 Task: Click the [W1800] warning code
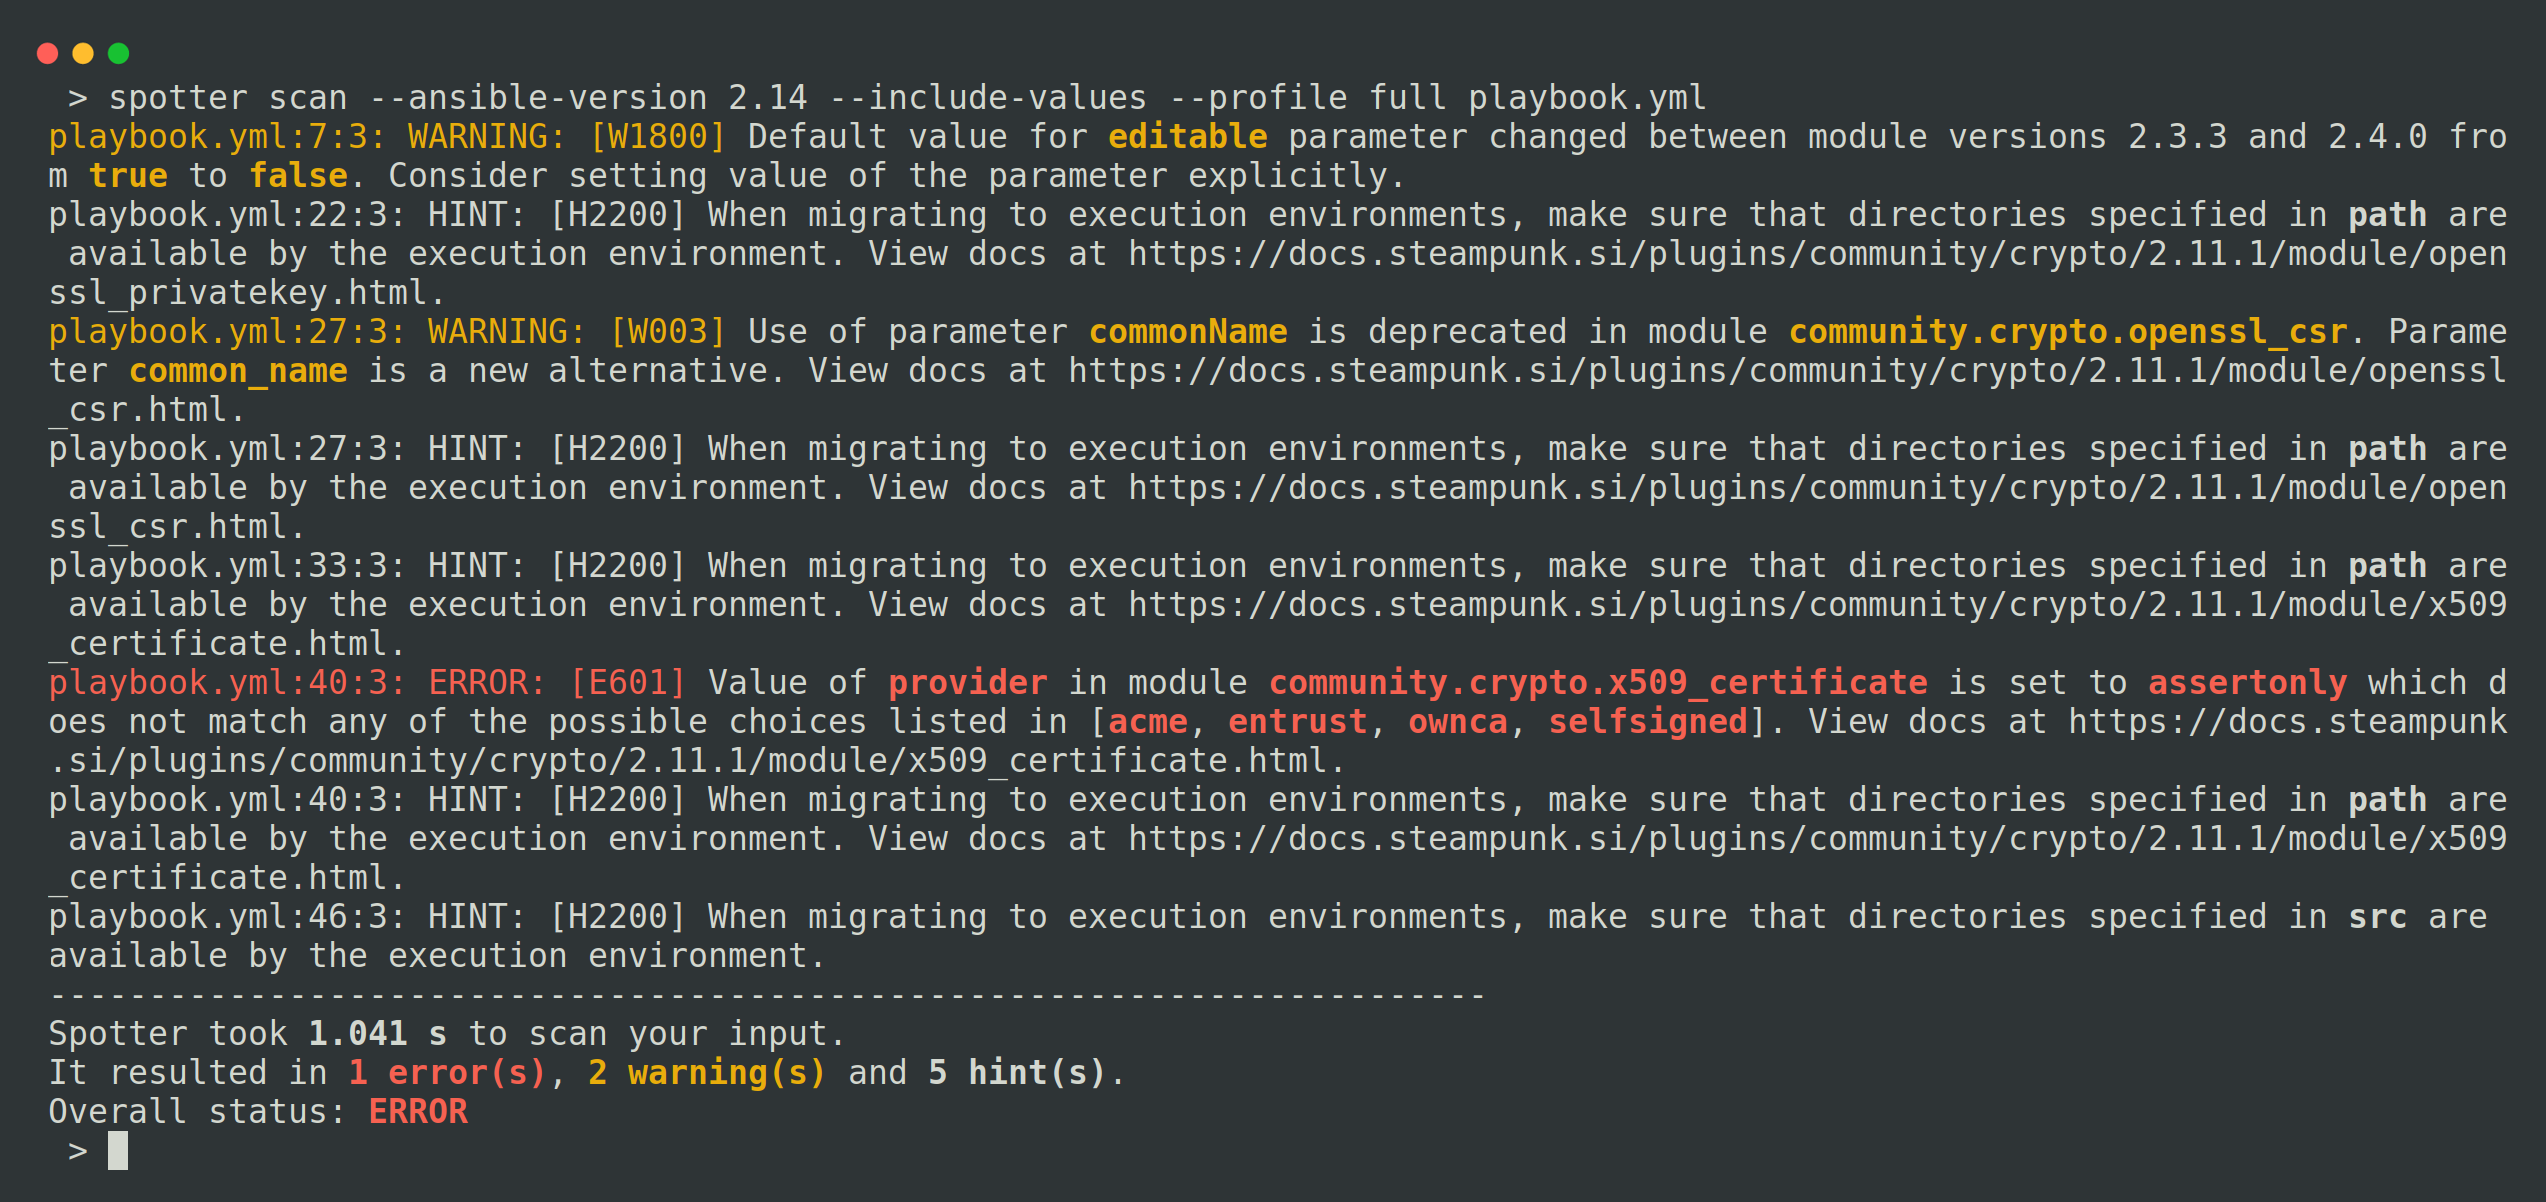pyautogui.click(x=657, y=137)
